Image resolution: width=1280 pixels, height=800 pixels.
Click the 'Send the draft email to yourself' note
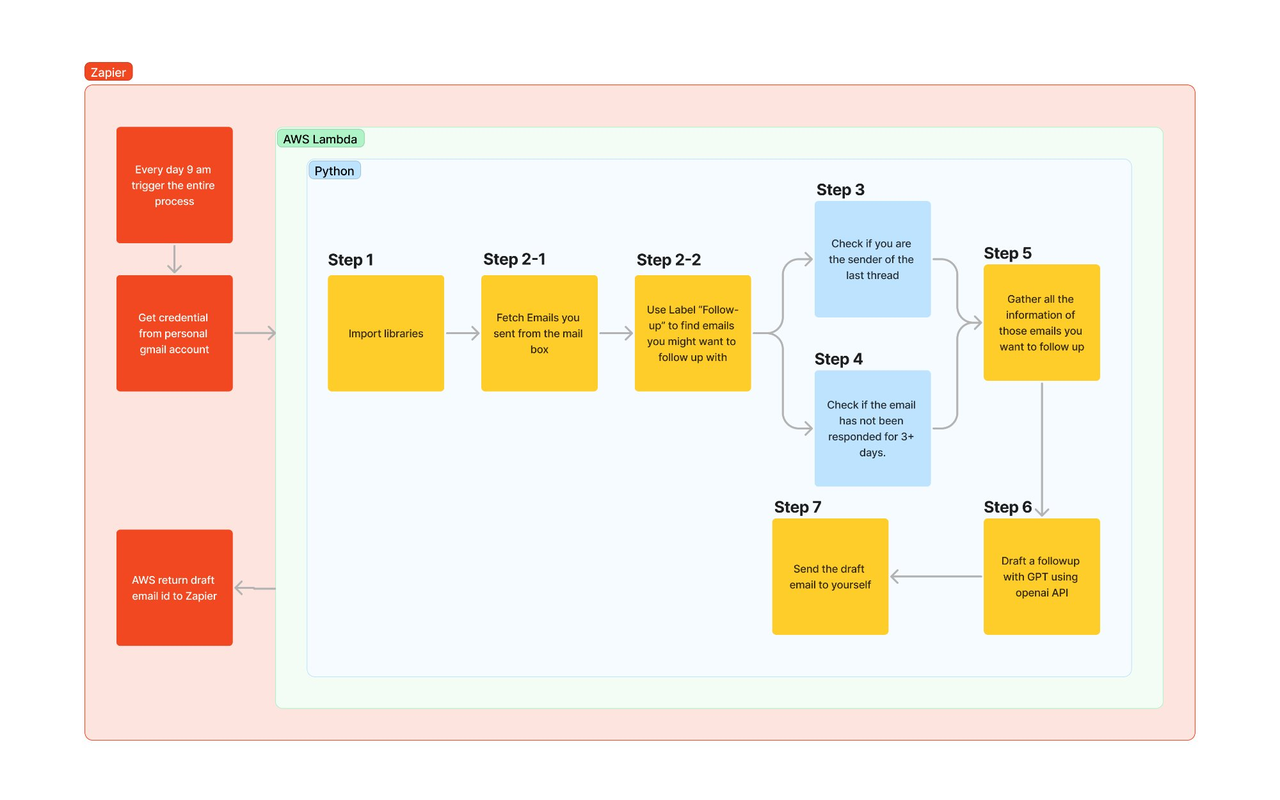pos(830,576)
